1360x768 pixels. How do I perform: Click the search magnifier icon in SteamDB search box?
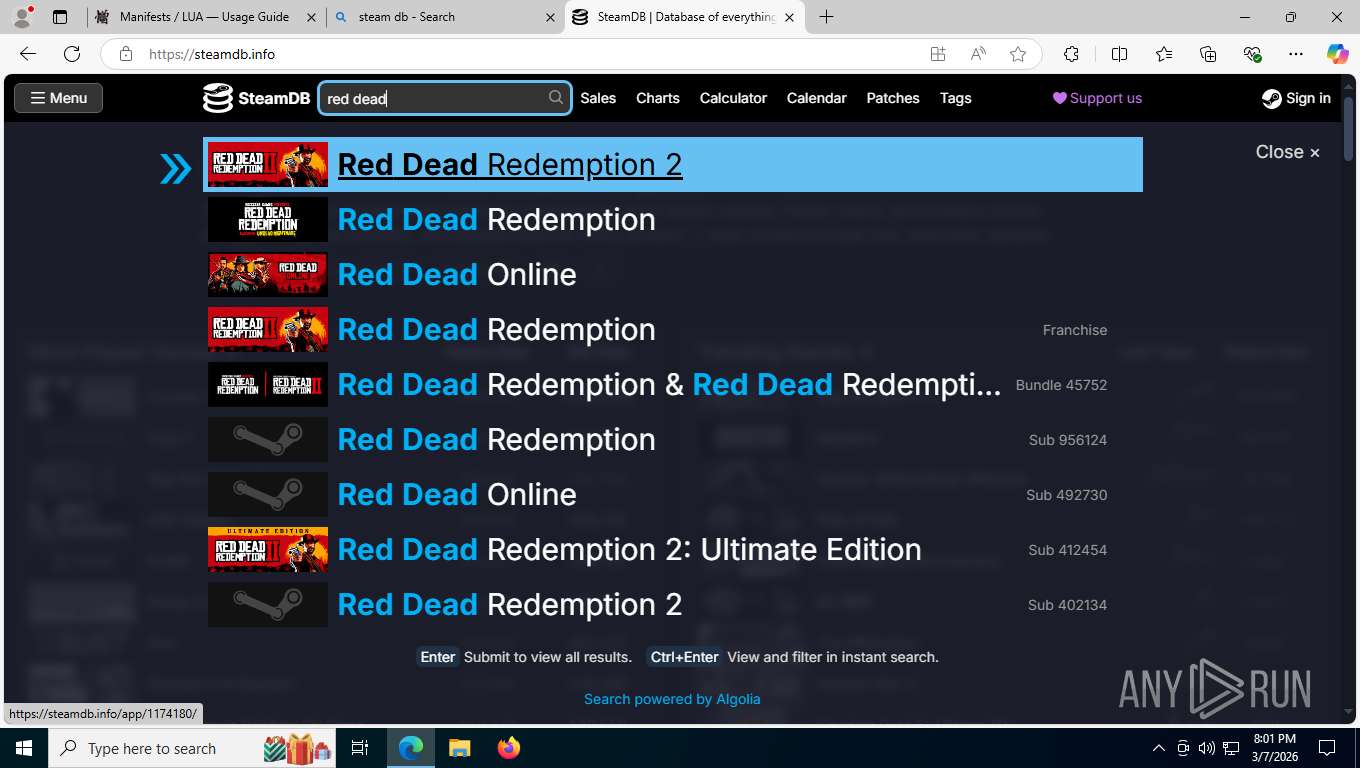(556, 97)
